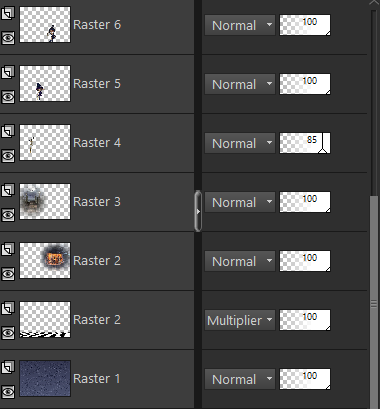Image resolution: width=380 pixels, height=409 pixels.
Task: Click the layer type icon of Raster 5
Action: 8,72
